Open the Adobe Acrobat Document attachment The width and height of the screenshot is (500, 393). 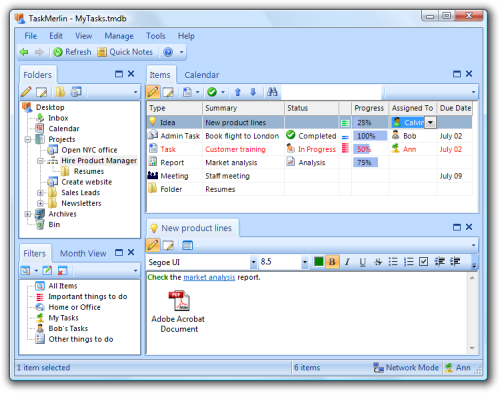pos(179,312)
